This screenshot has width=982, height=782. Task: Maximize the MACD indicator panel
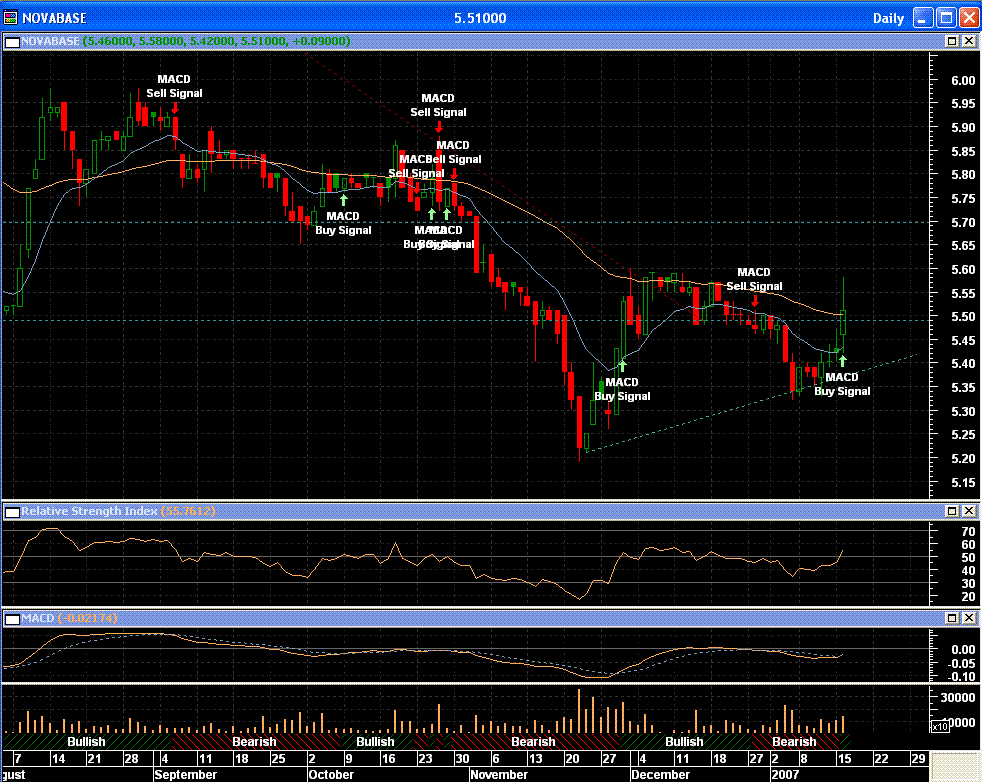(x=952, y=618)
